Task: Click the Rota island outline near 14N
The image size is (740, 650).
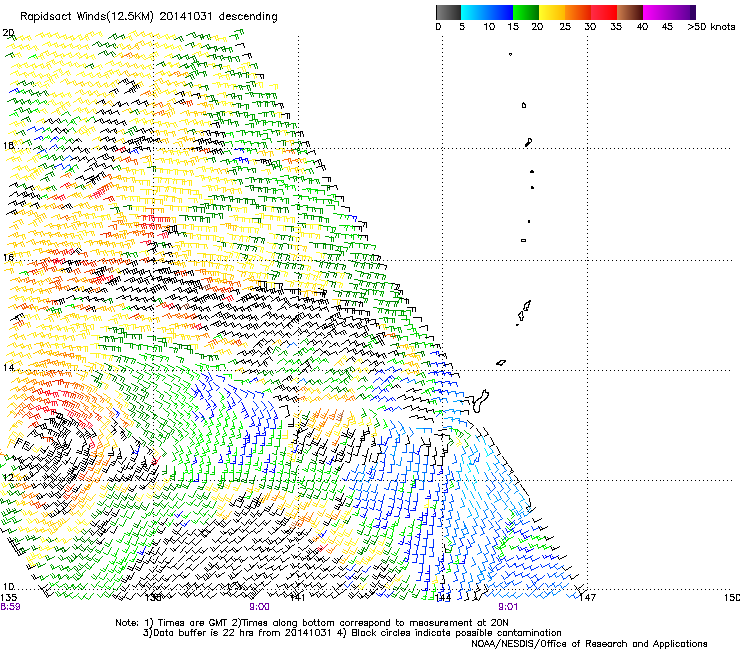Action: pos(501,363)
